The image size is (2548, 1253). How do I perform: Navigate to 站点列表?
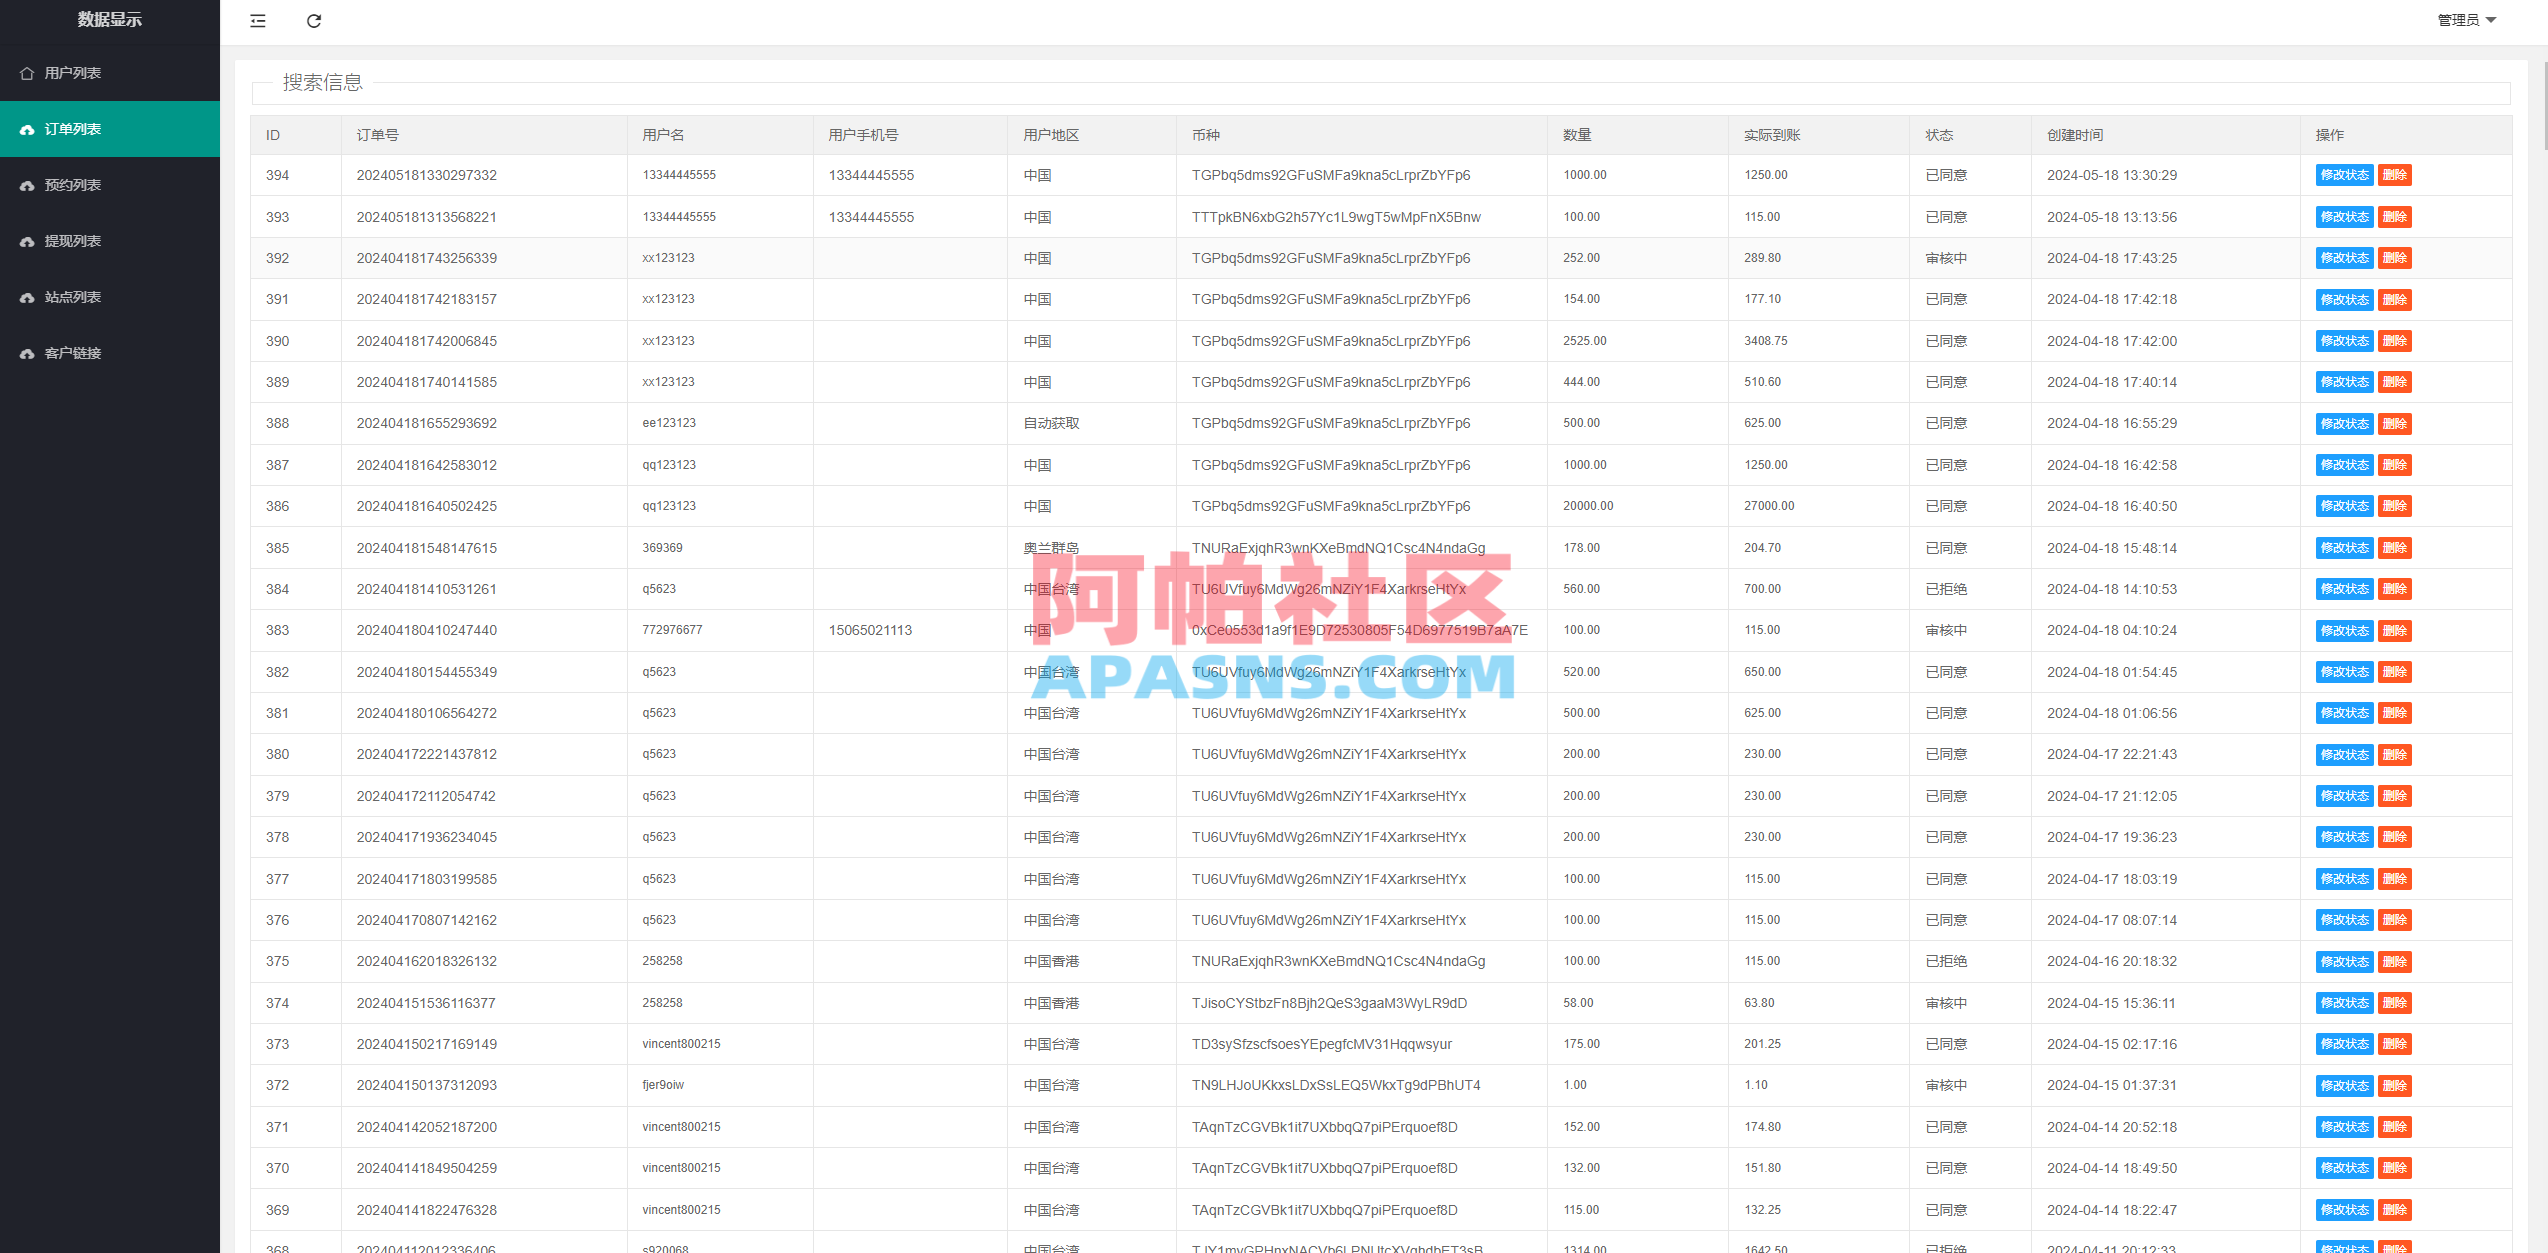(x=71, y=296)
